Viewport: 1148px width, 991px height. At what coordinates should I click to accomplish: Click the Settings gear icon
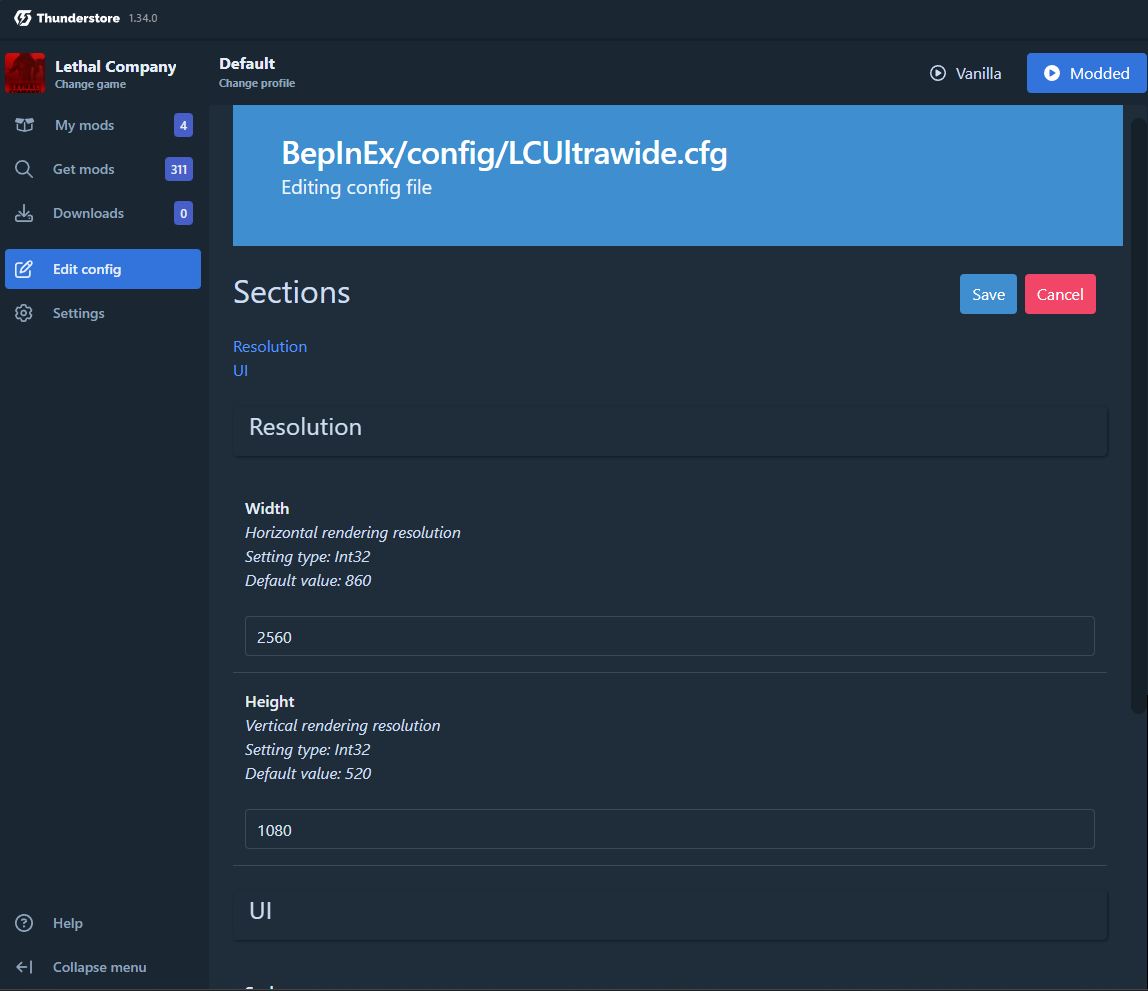(x=24, y=313)
